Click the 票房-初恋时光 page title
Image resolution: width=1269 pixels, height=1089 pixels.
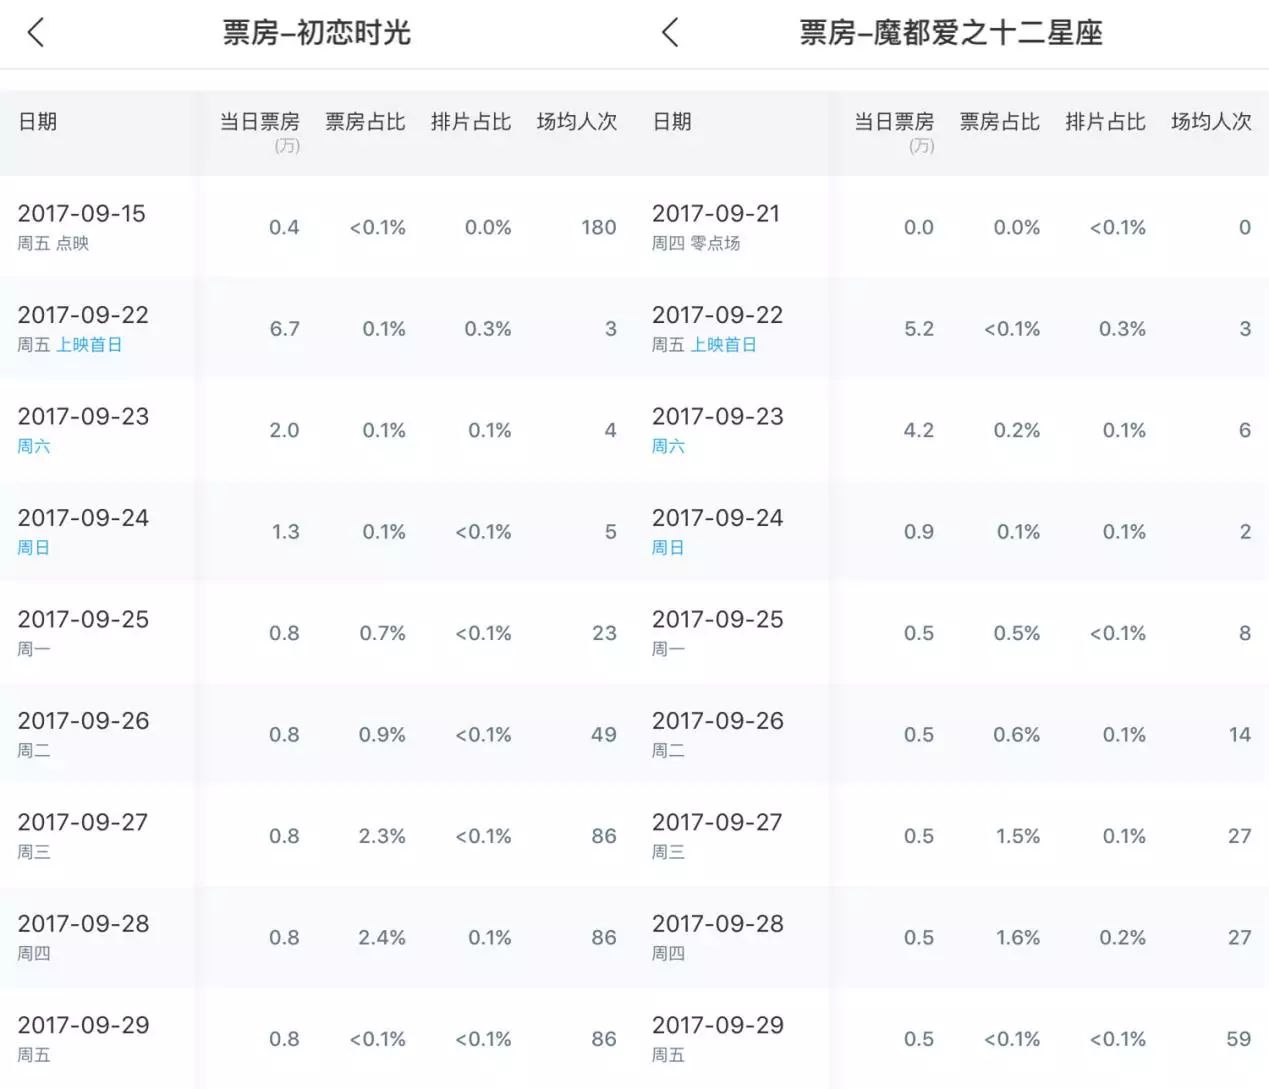316,33
